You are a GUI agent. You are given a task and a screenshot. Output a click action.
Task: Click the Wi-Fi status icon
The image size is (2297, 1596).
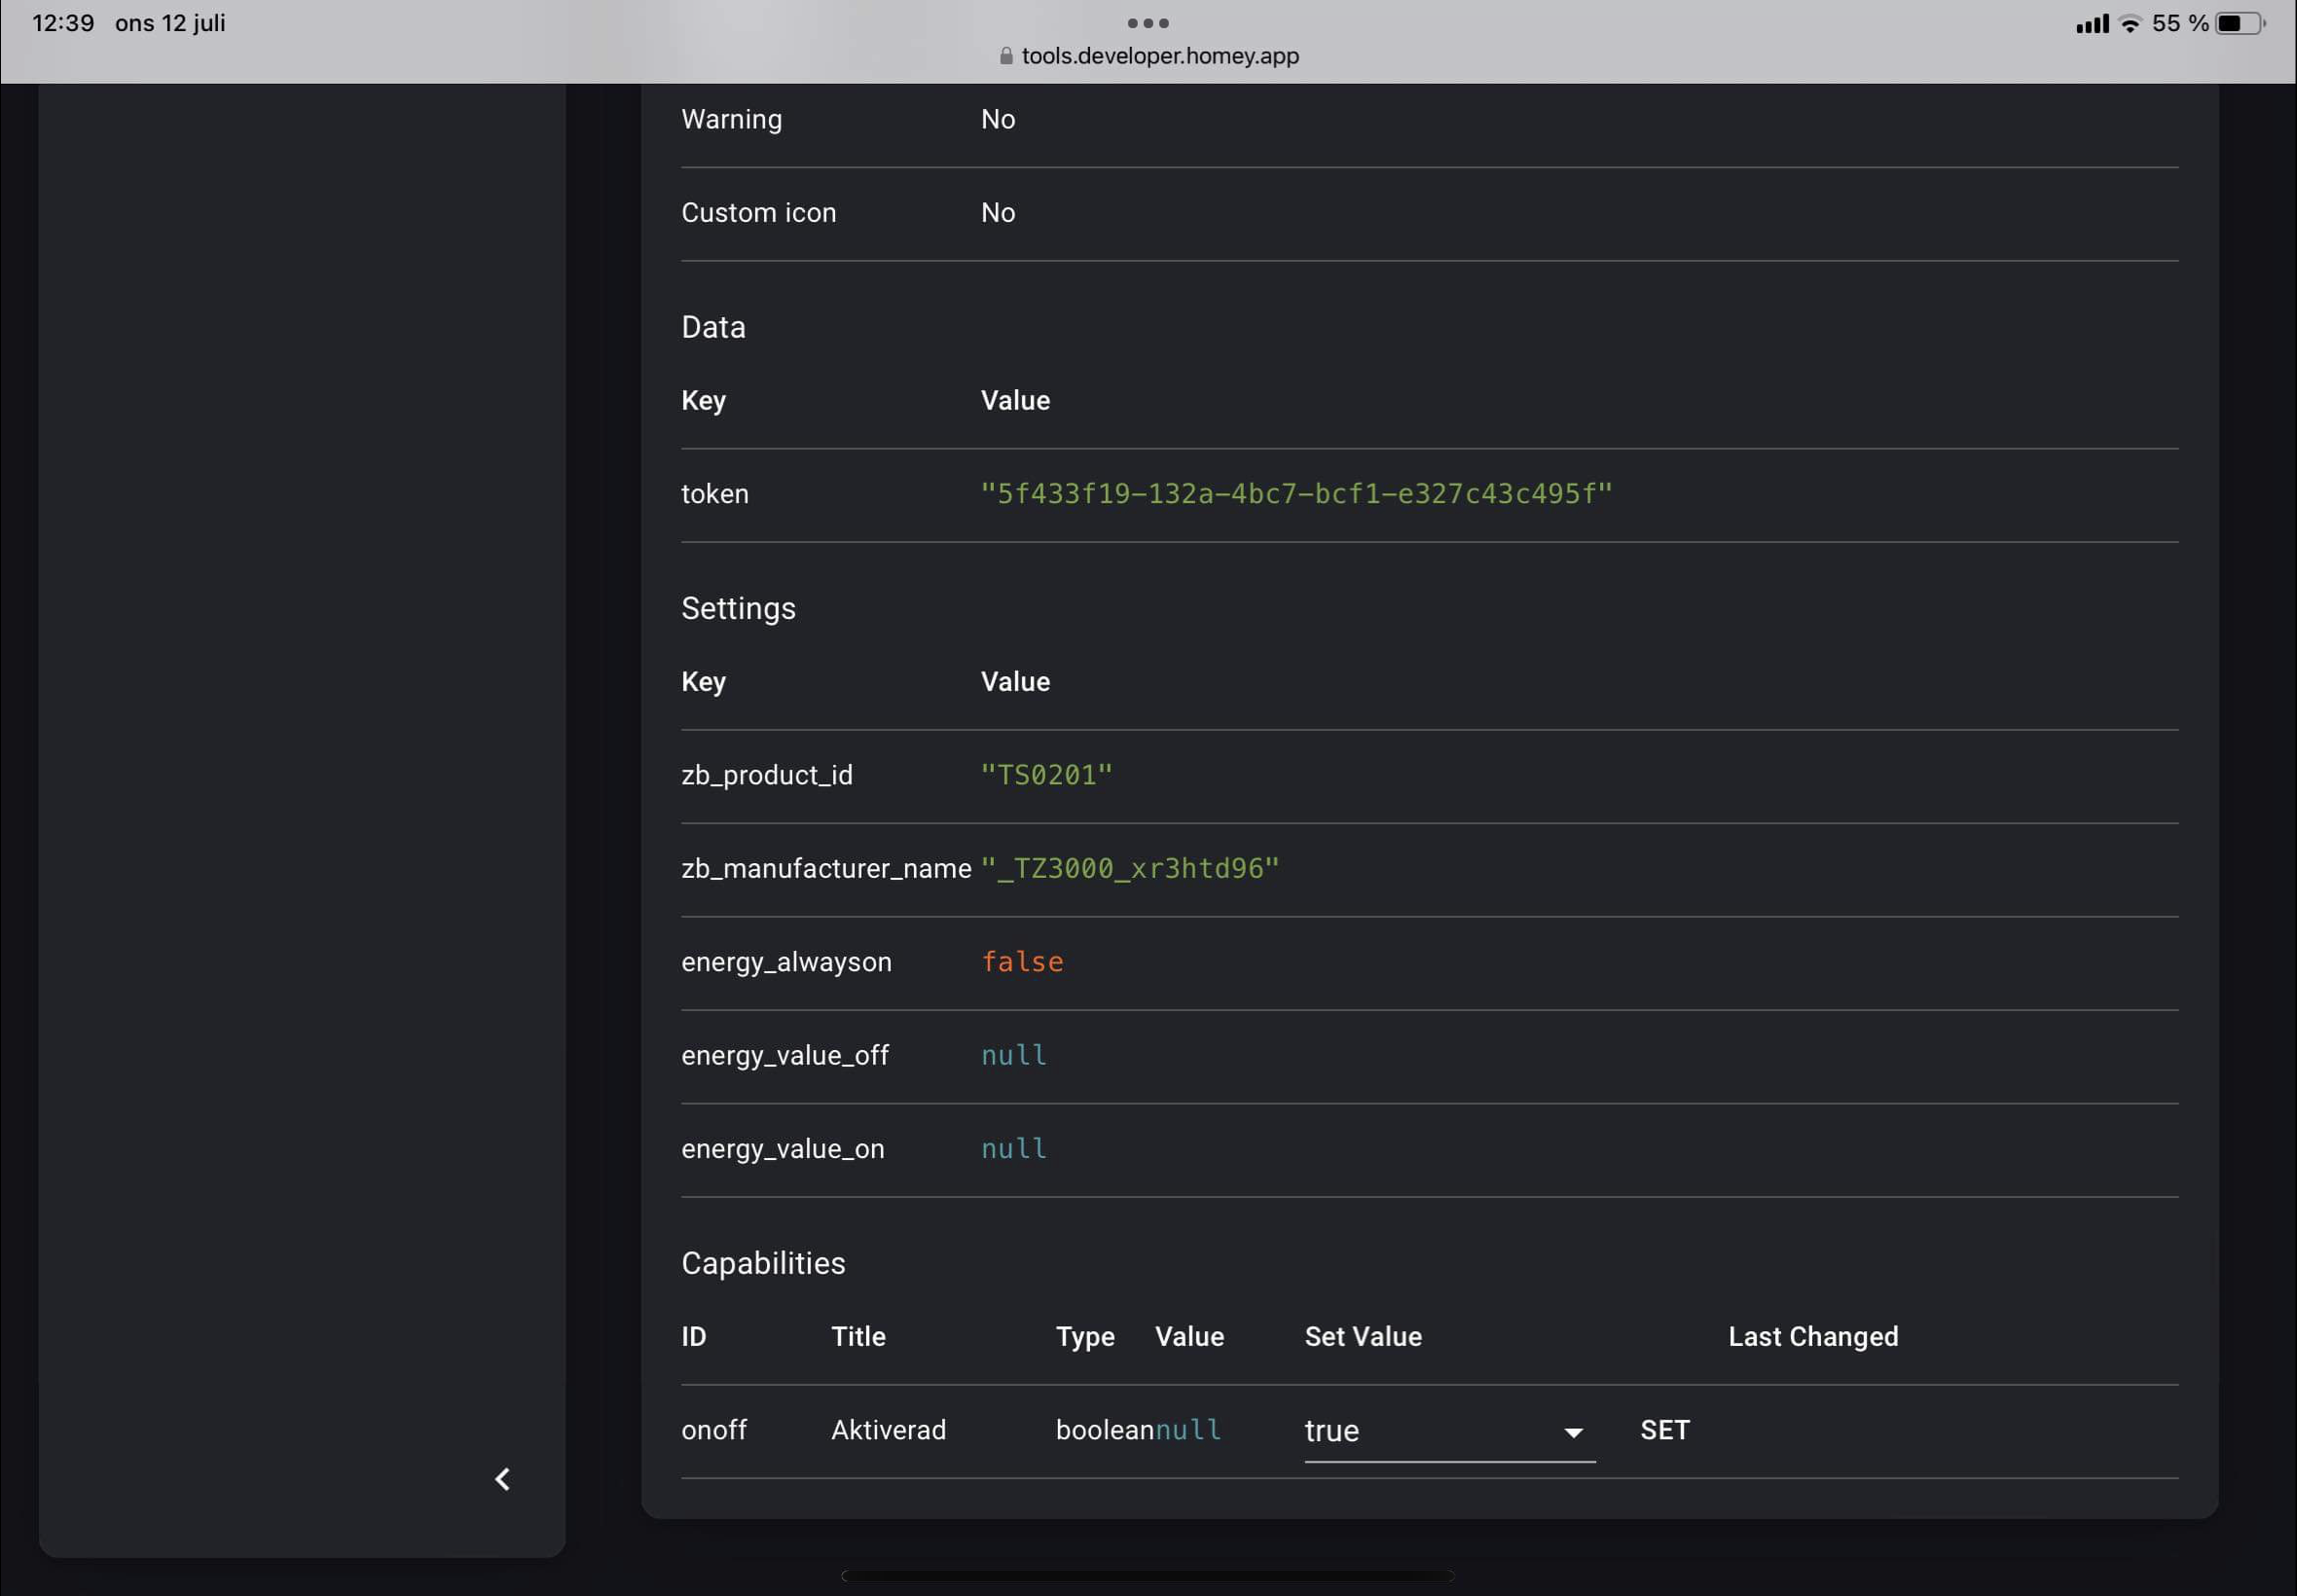pos(2129,22)
